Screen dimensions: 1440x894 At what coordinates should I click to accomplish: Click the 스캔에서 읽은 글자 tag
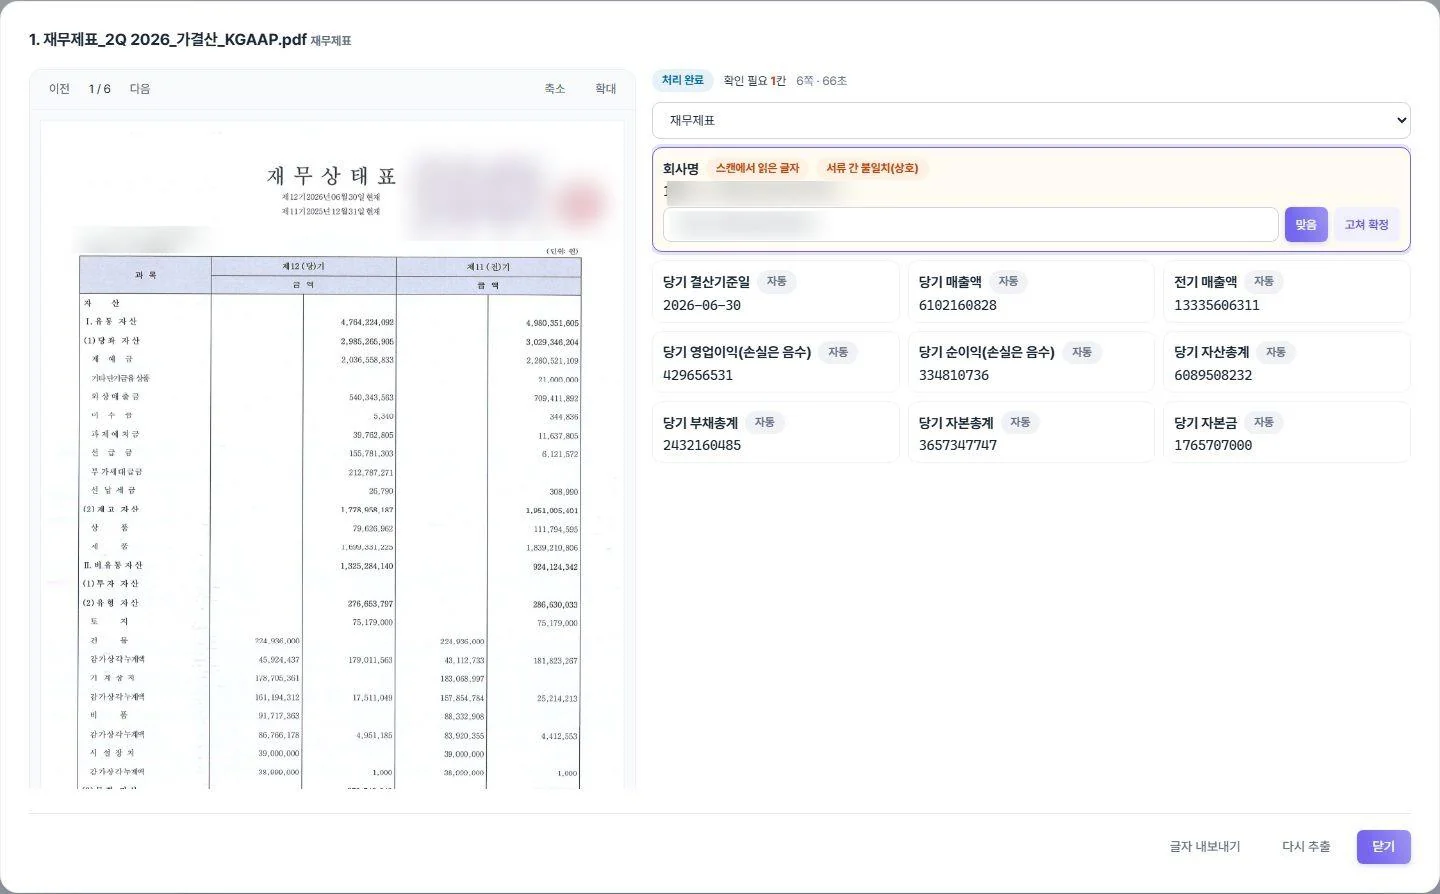click(758, 168)
